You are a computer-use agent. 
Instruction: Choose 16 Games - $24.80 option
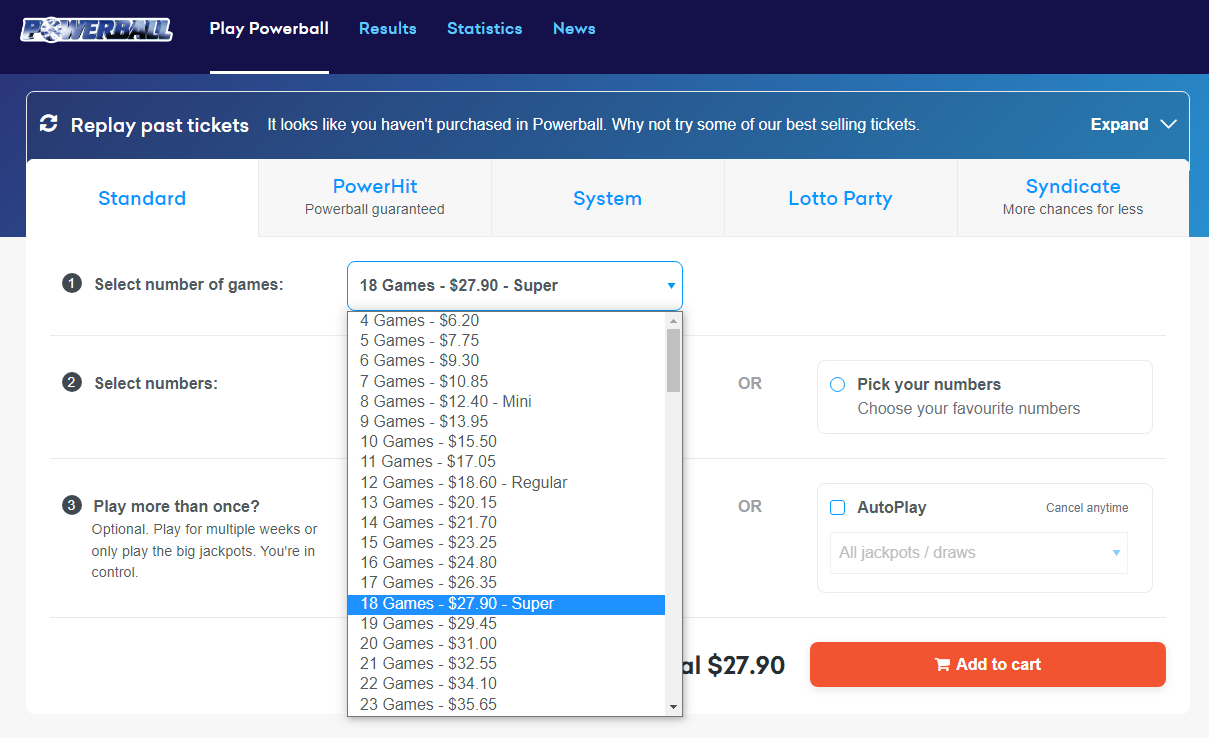point(506,562)
